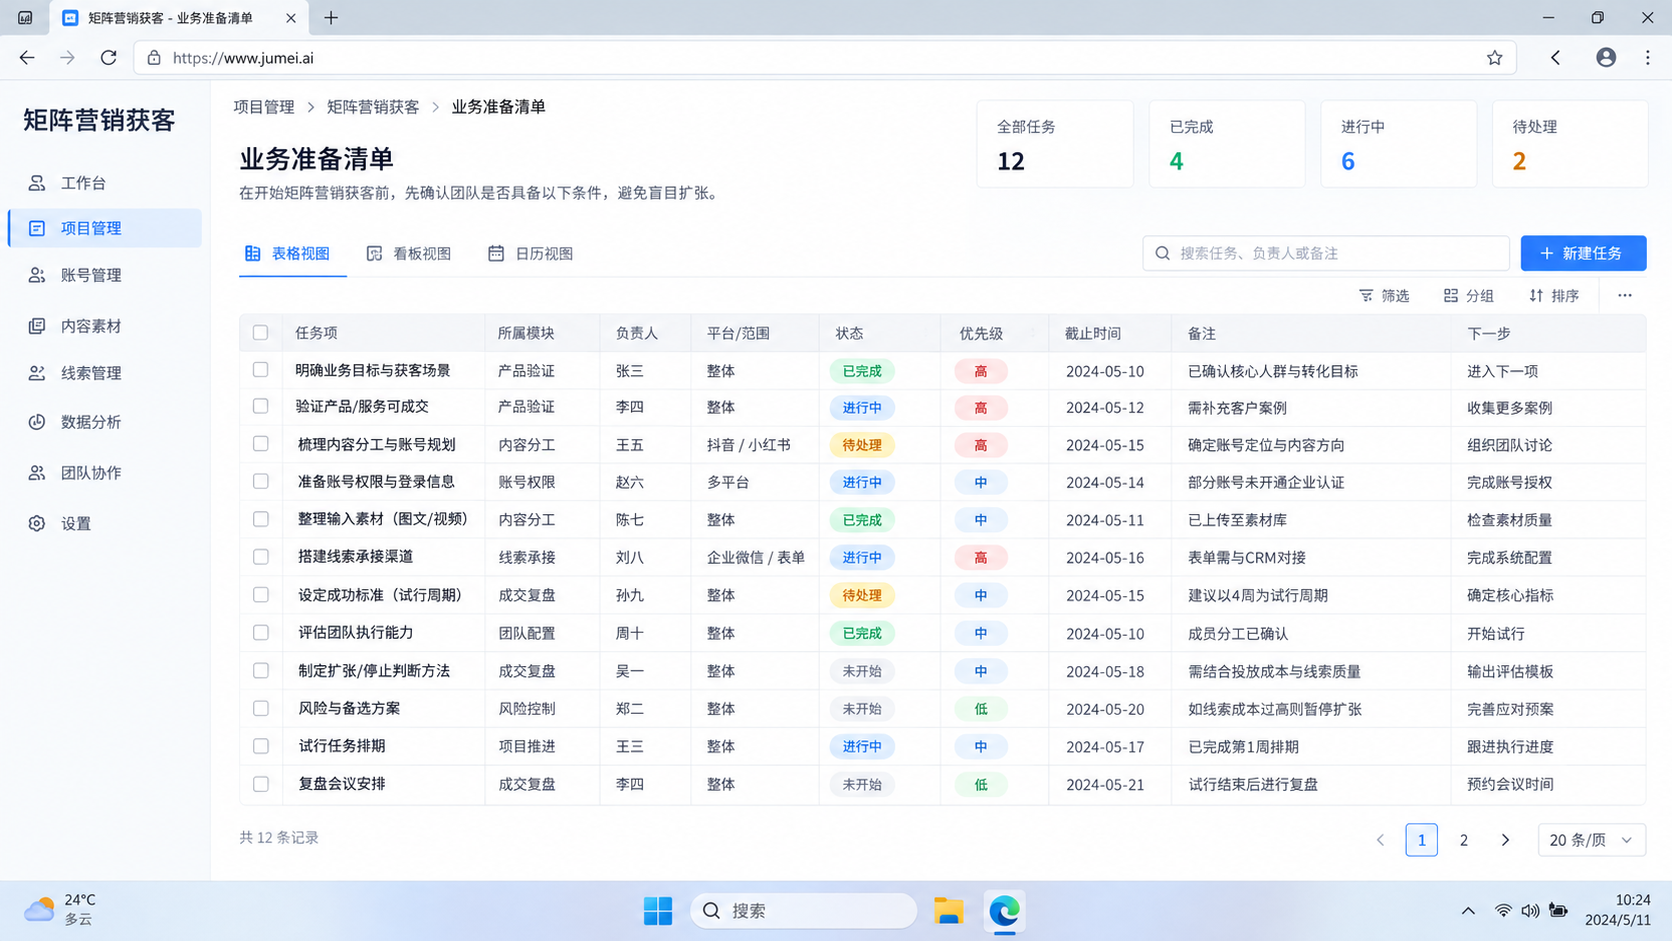
Task: Open the 工作台 sidebar icon
Action: pyautogui.click(x=37, y=183)
